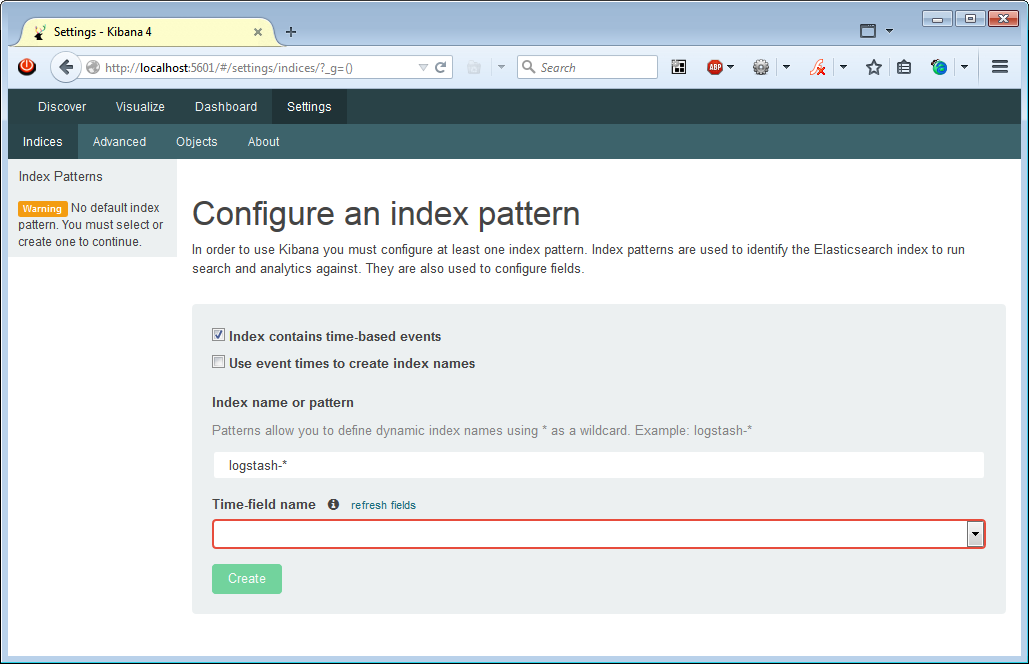
Task: Click the Create button
Action: 247,579
